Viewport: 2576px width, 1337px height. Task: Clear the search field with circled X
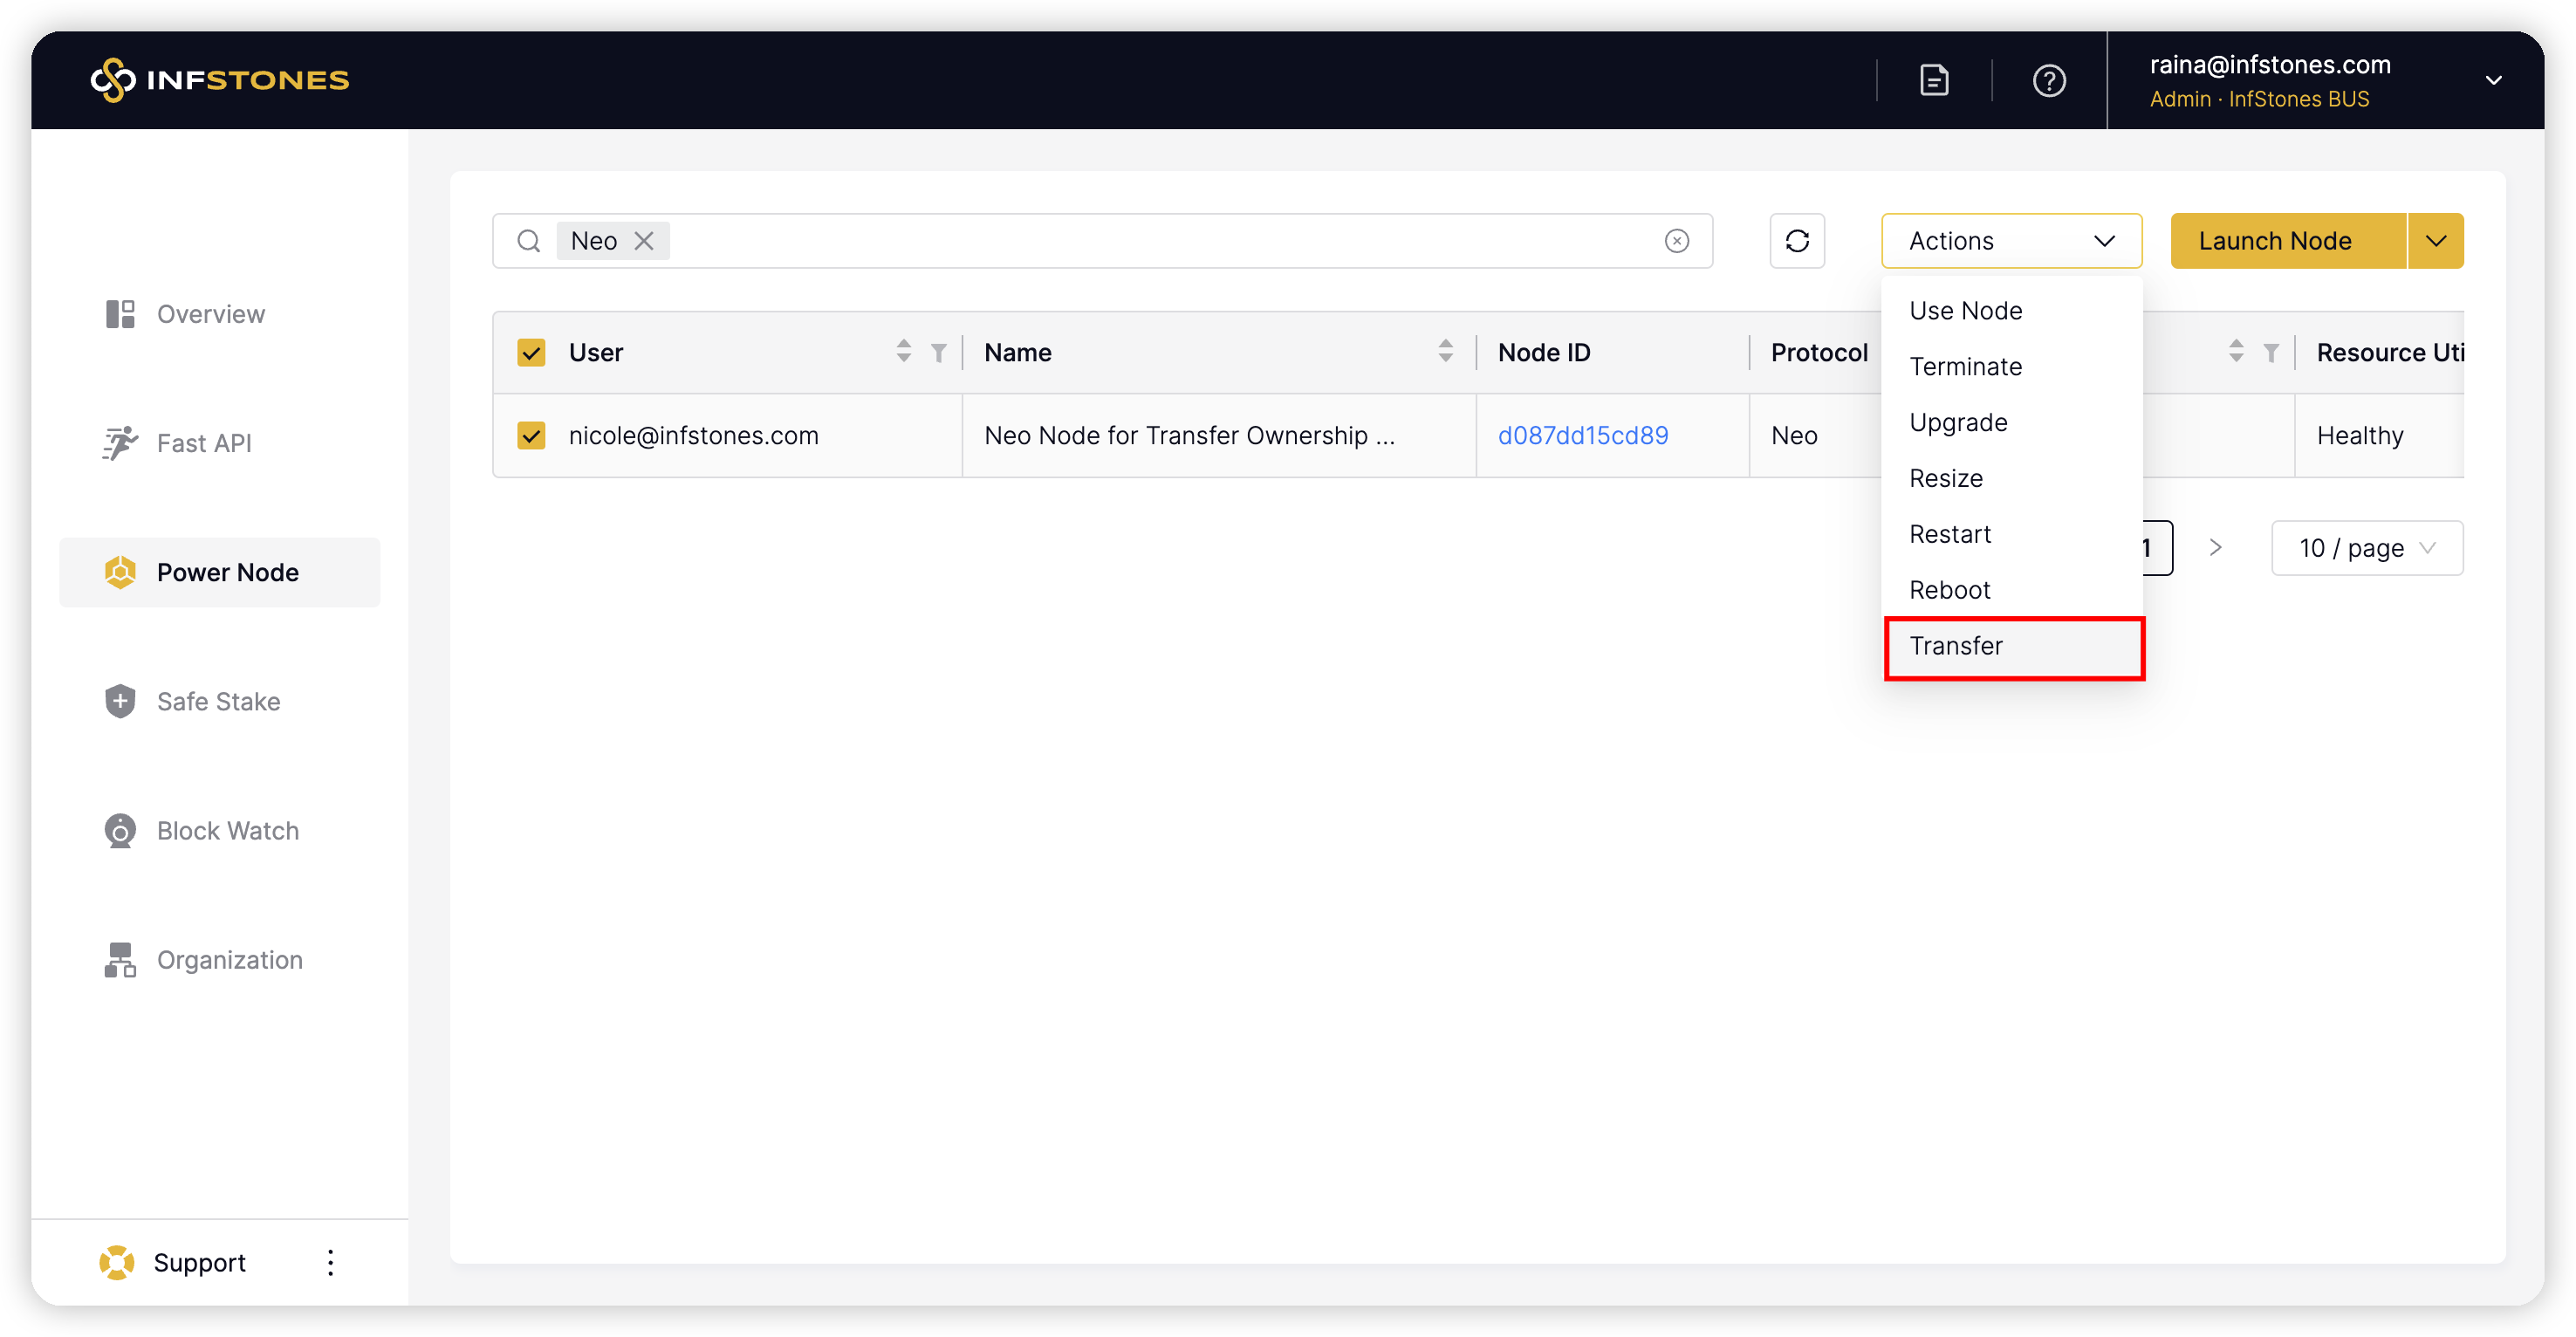pyautogui.click(x=1676, y=241)
